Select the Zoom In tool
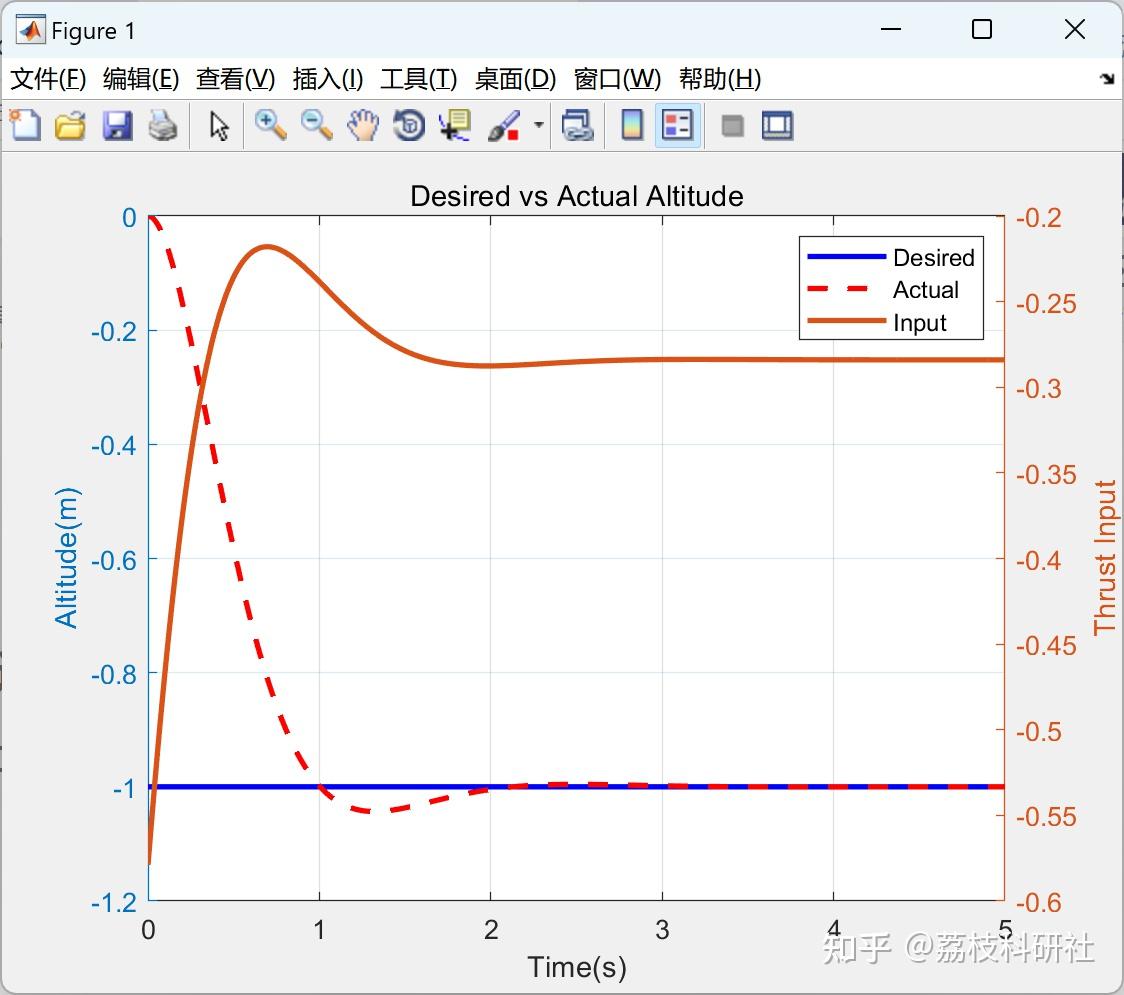The width and height of the screenshot is (1124, 995). pos(270,125)
